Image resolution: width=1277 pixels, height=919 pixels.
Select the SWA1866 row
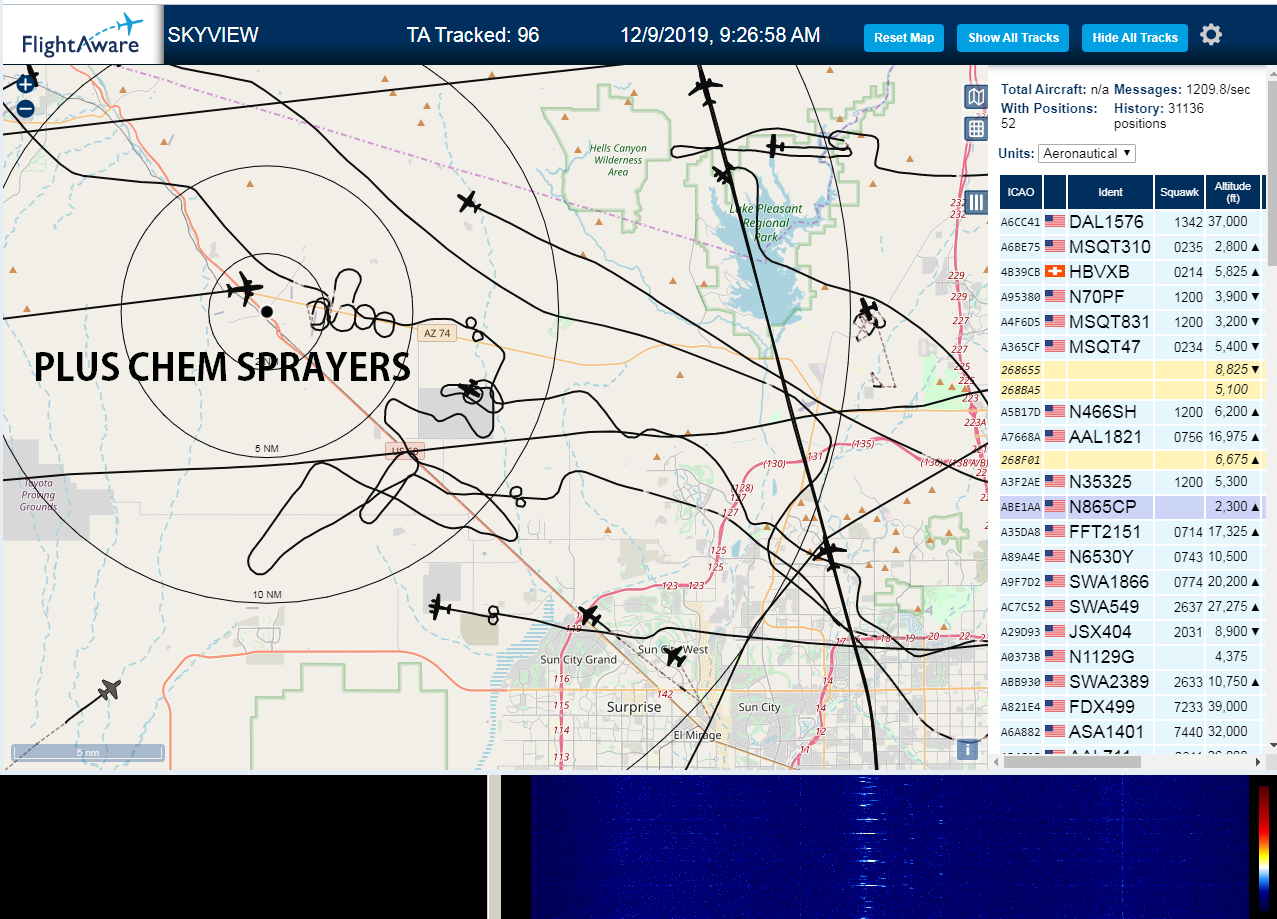tap(1131, 581)
